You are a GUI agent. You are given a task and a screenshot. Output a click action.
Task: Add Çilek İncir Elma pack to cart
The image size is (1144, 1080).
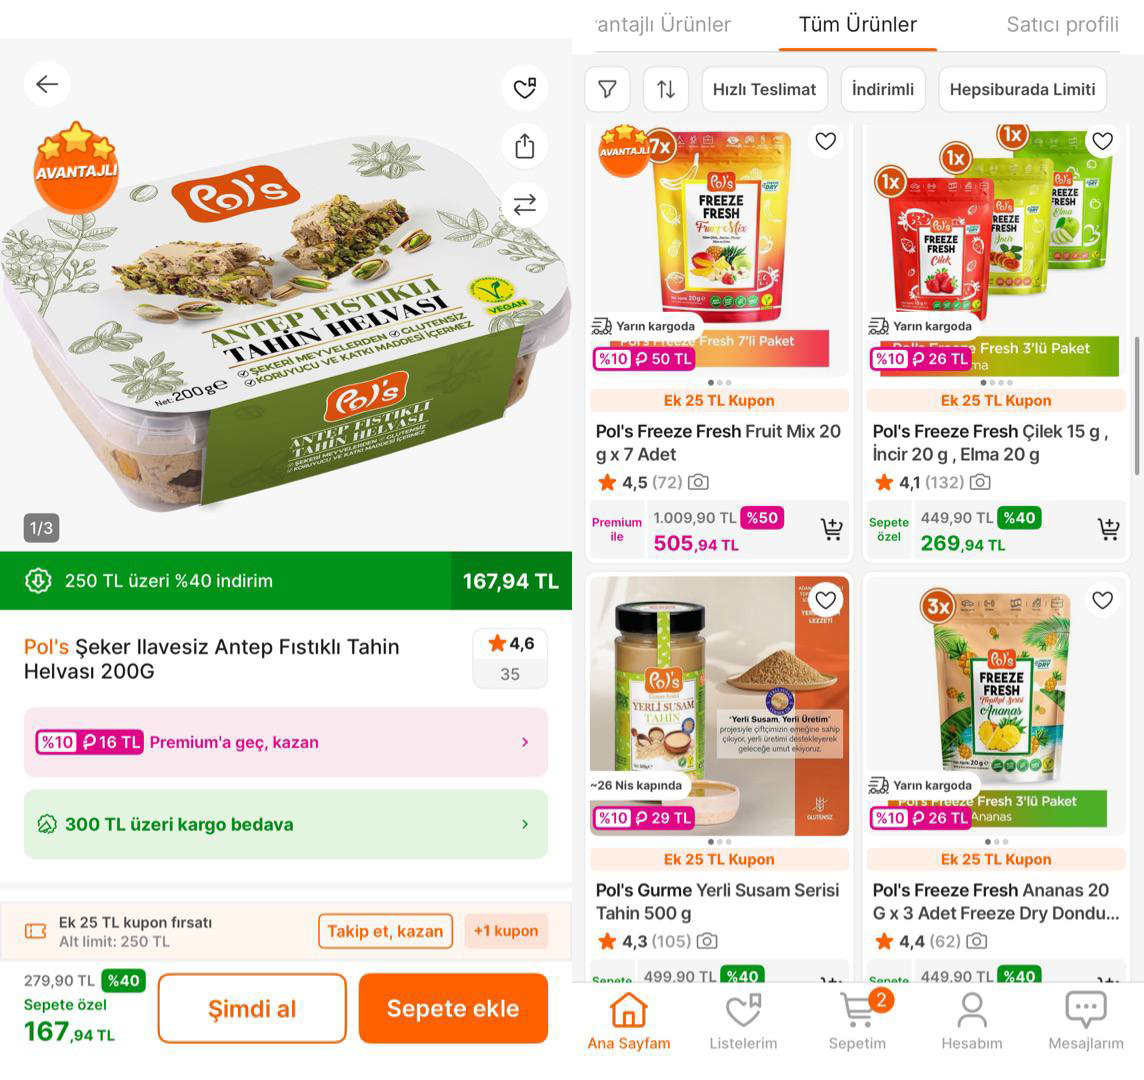[1108, 529]
